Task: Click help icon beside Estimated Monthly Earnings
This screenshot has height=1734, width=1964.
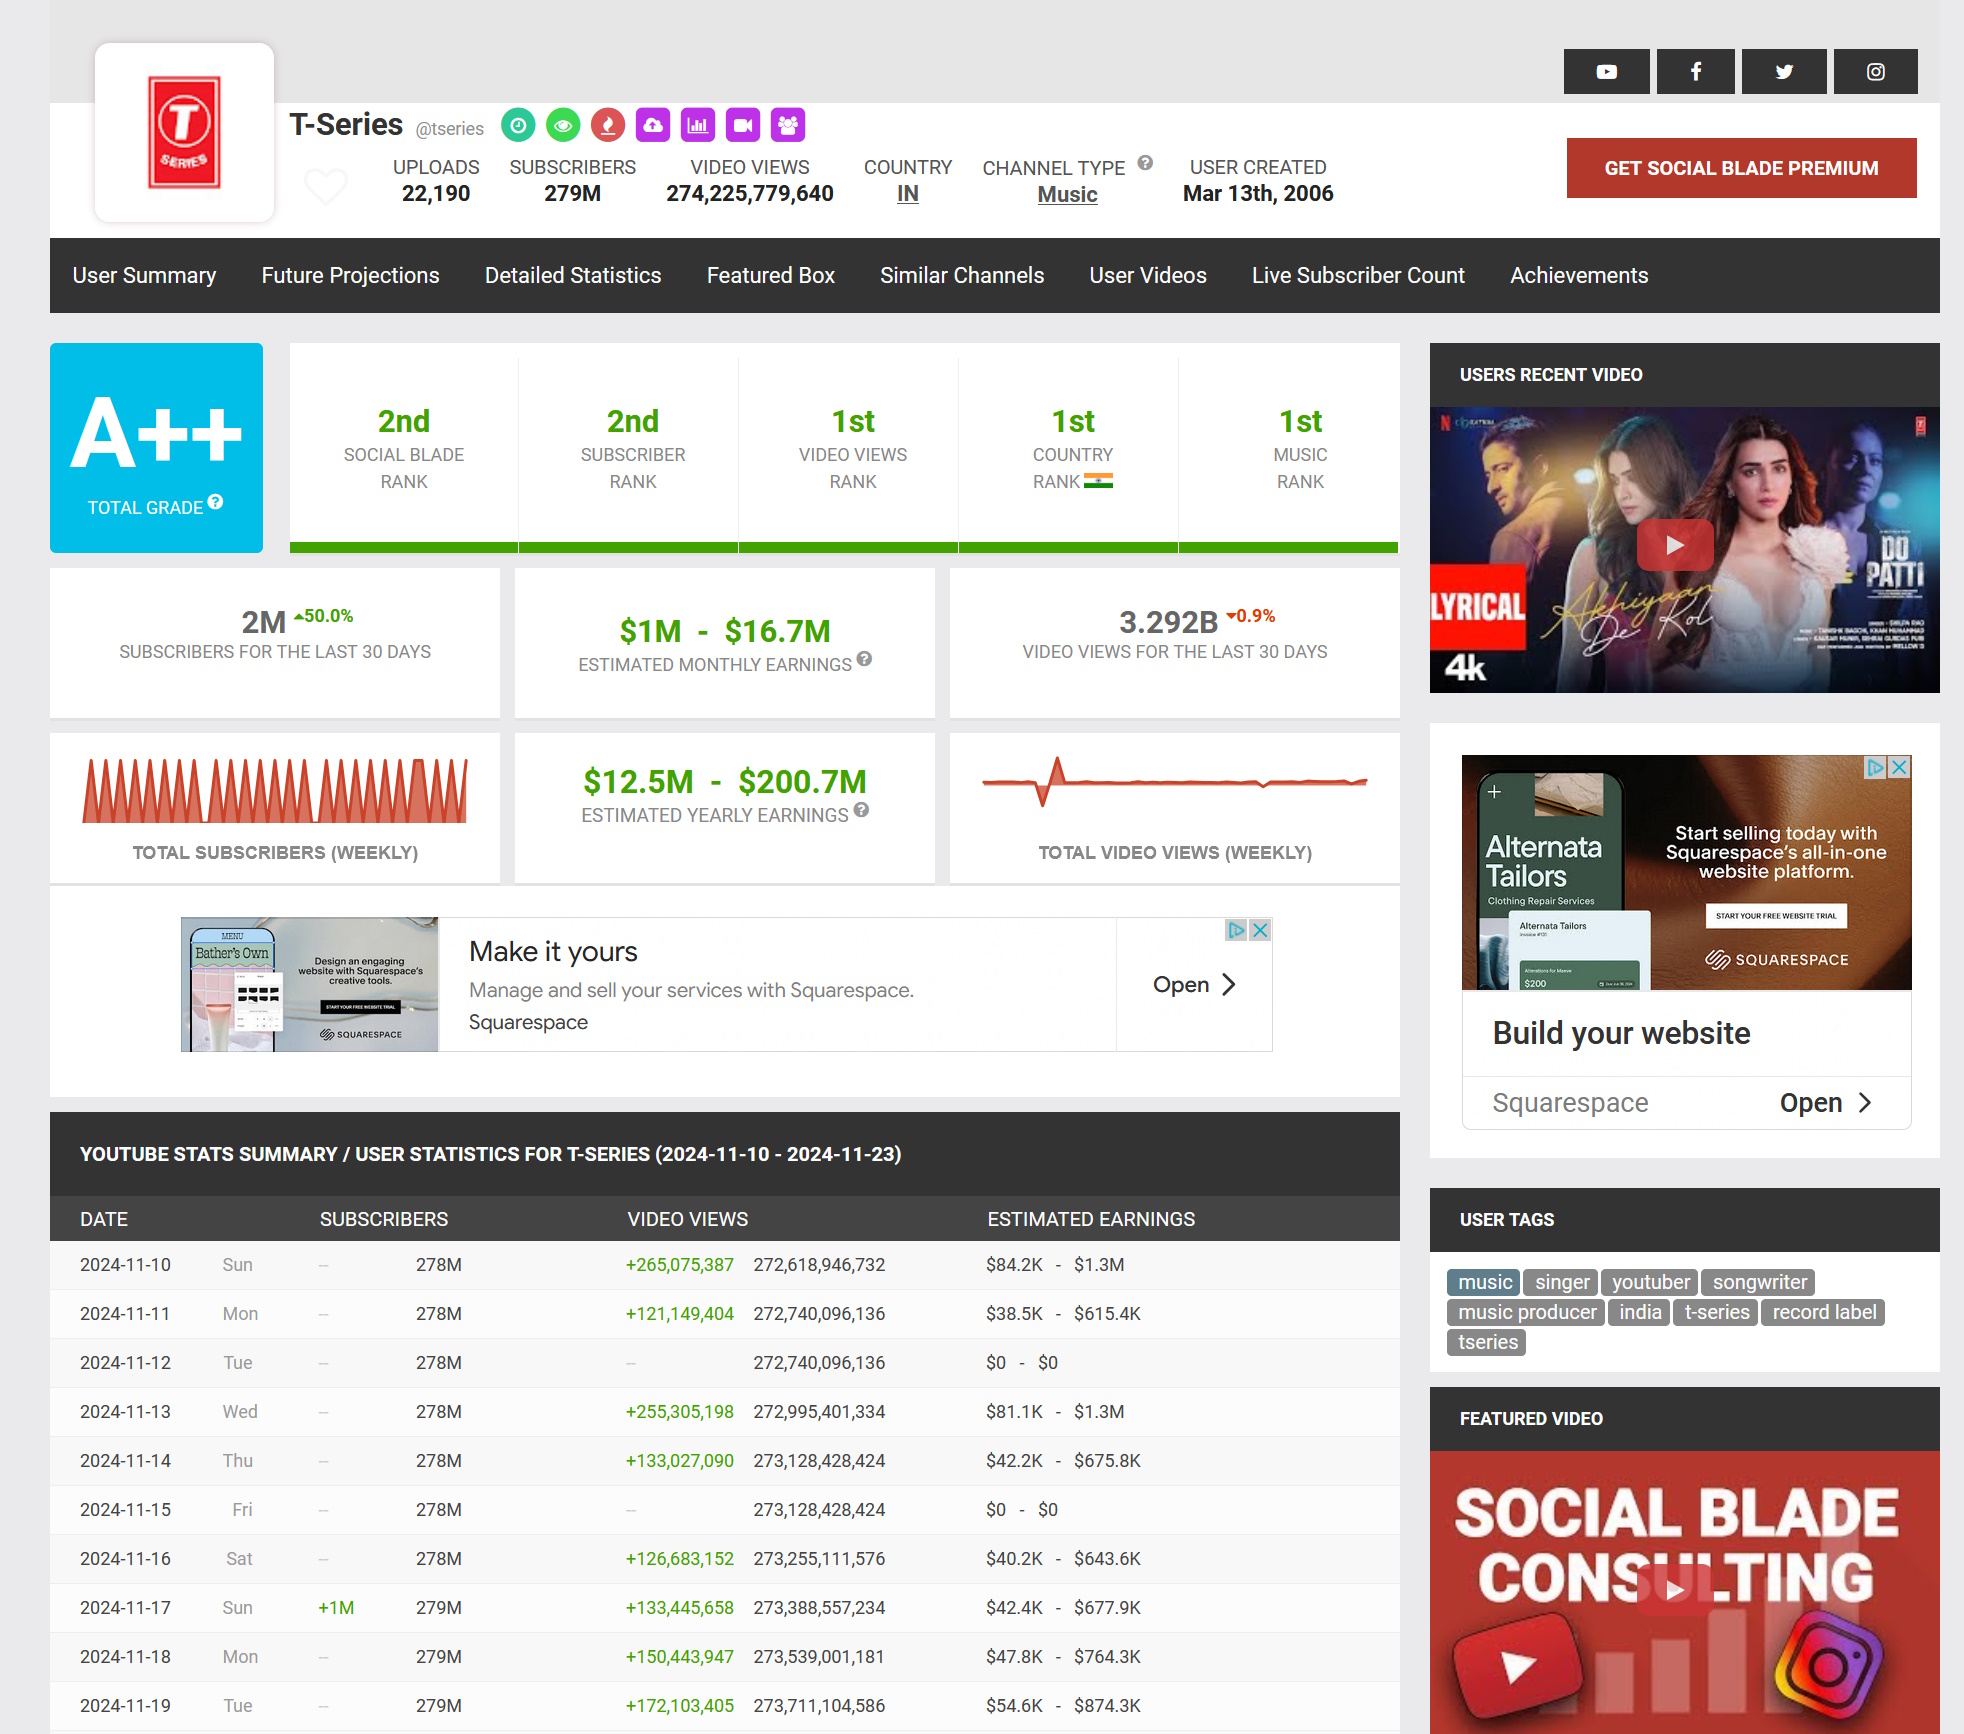Action: (x=864, y=659)
